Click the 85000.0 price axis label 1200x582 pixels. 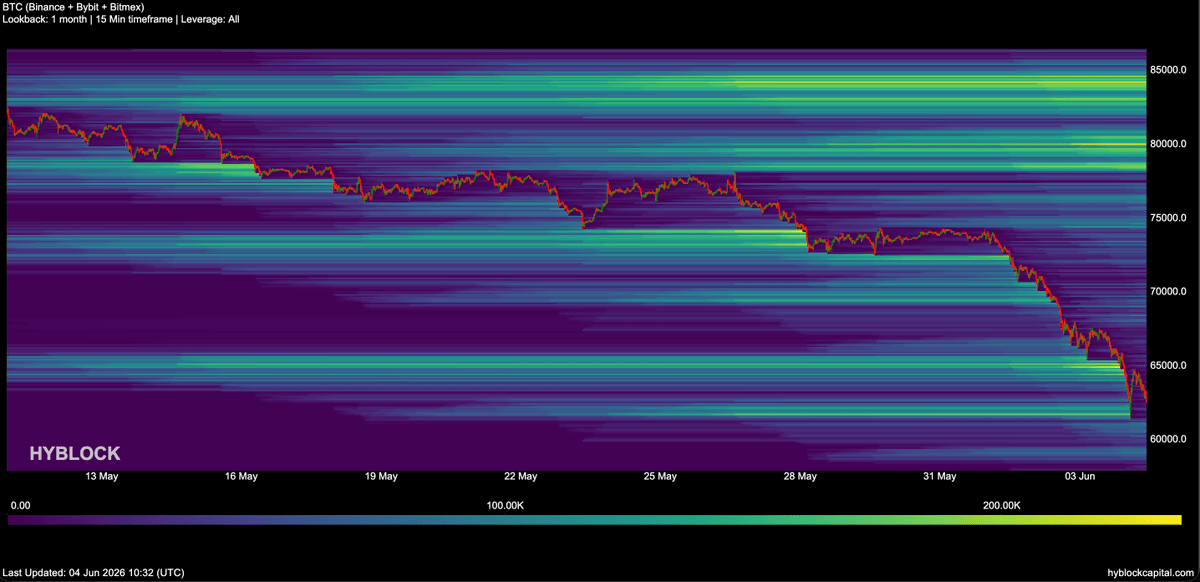(x=1168, y=70)
